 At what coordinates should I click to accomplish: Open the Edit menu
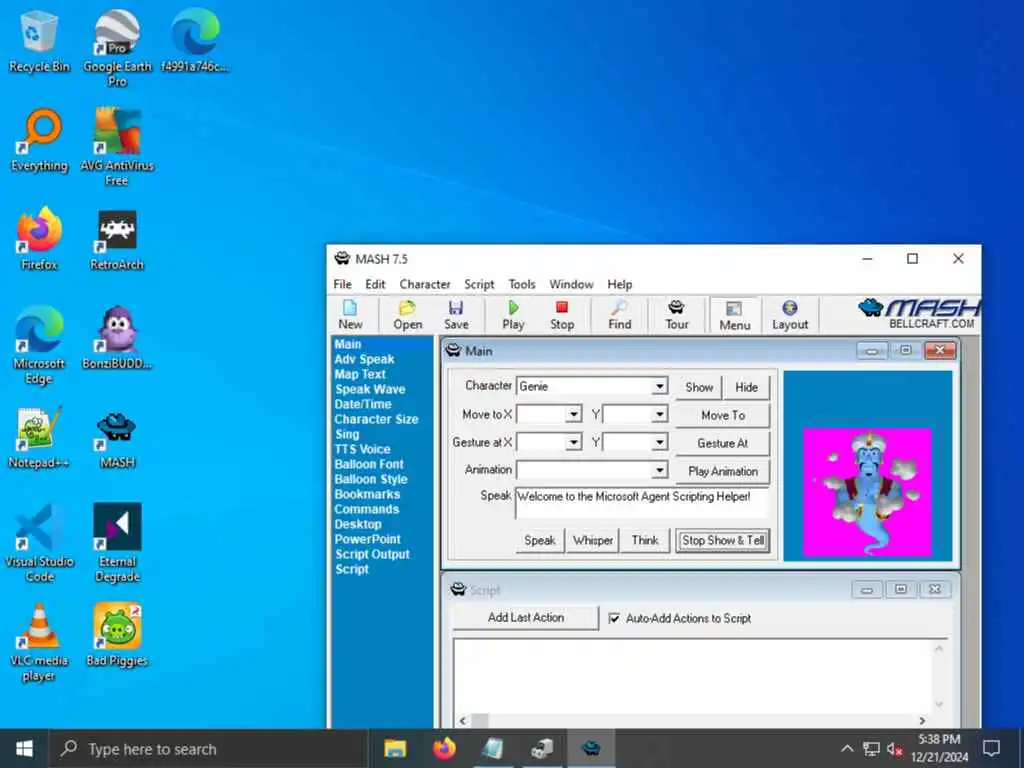(x=375, y=284)
